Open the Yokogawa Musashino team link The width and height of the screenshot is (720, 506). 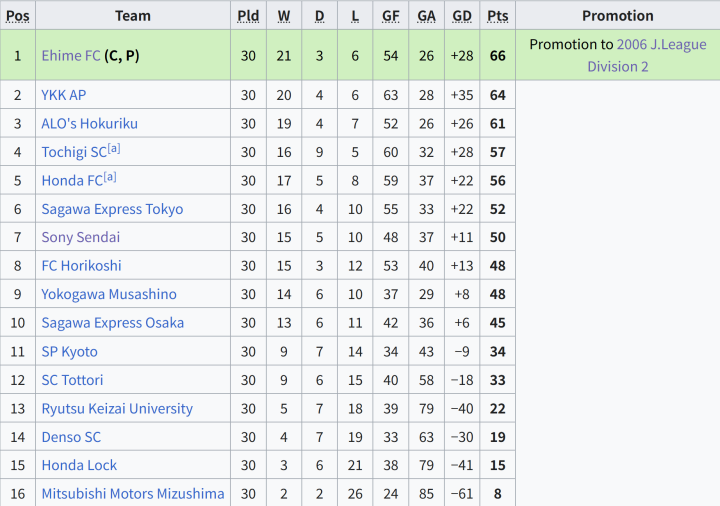109,294
